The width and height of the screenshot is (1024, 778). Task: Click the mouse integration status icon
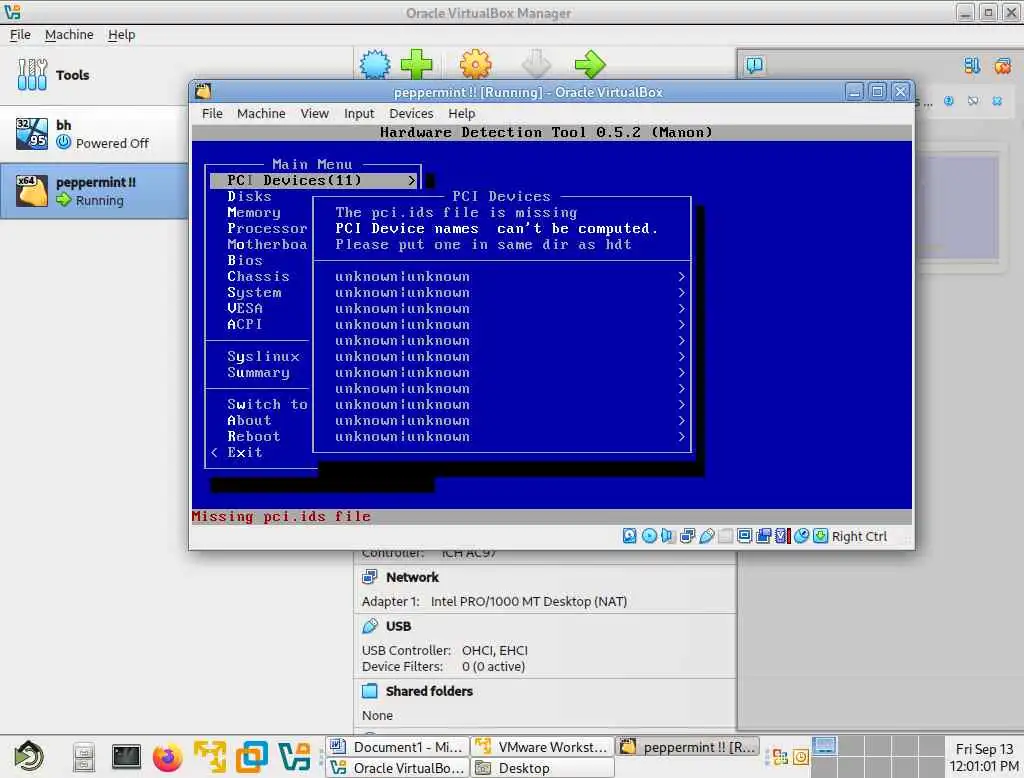click(x=801, y=536)
